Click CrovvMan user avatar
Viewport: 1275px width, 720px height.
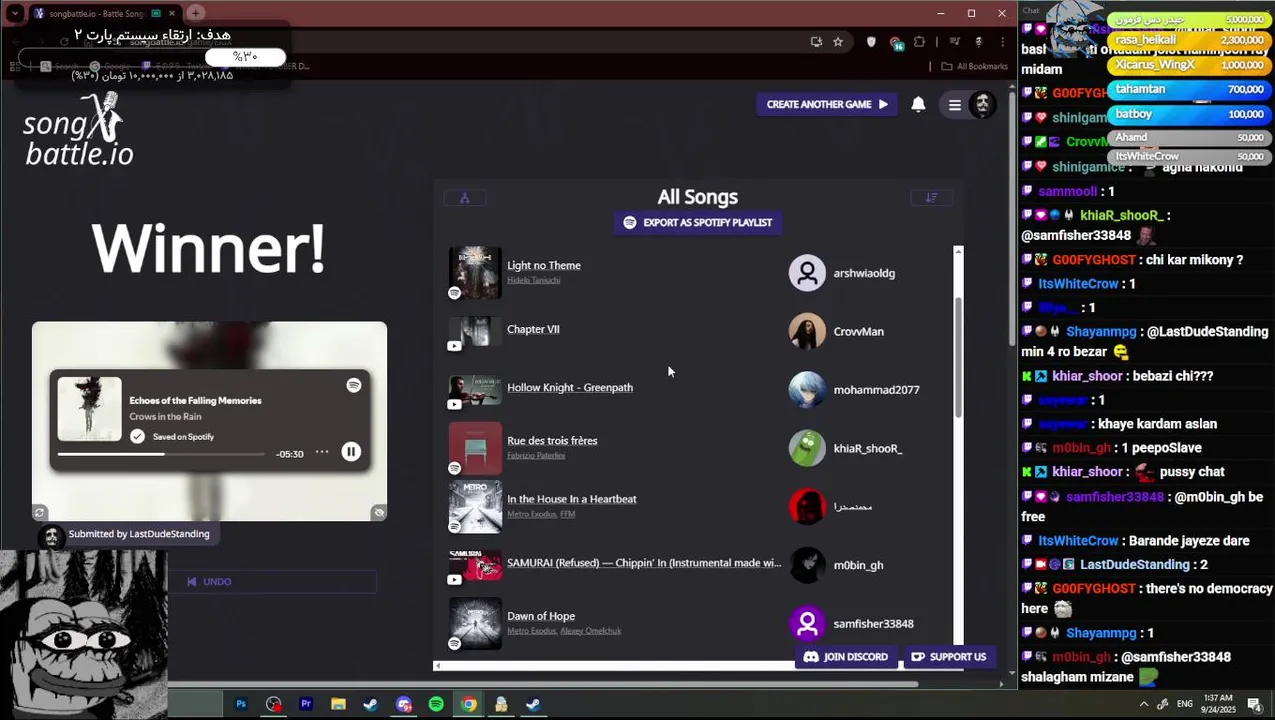pos(807,331)
